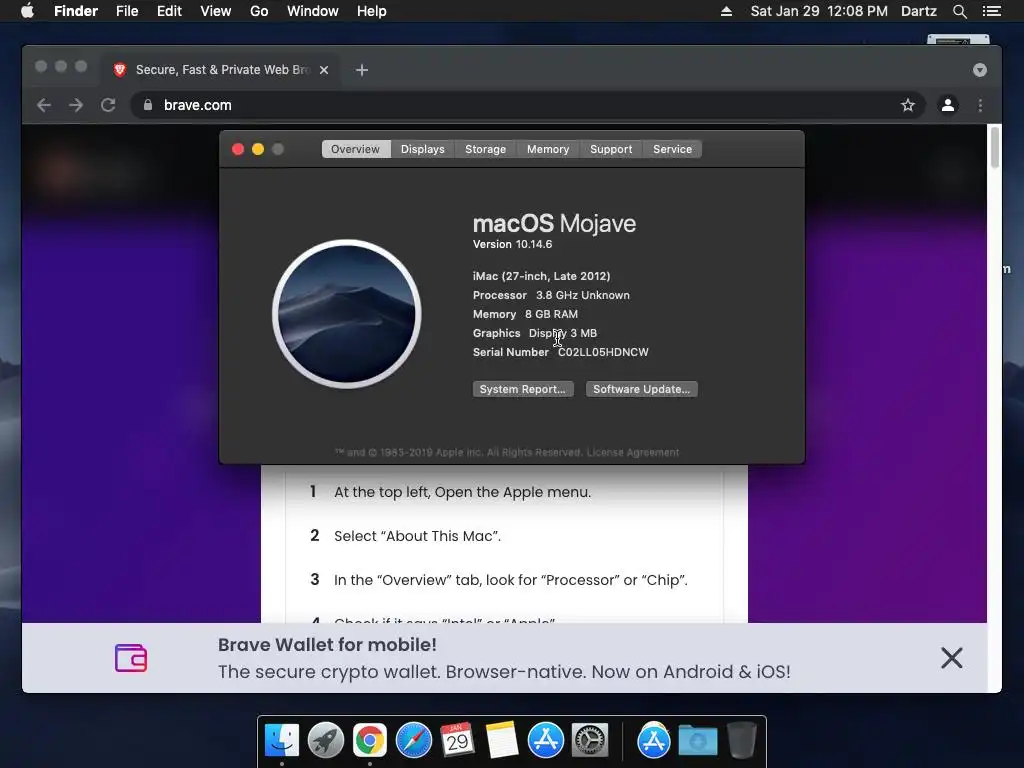Open the Go menu
The height and width of the screenshot is (768, 1024).
tap(259, 11)
